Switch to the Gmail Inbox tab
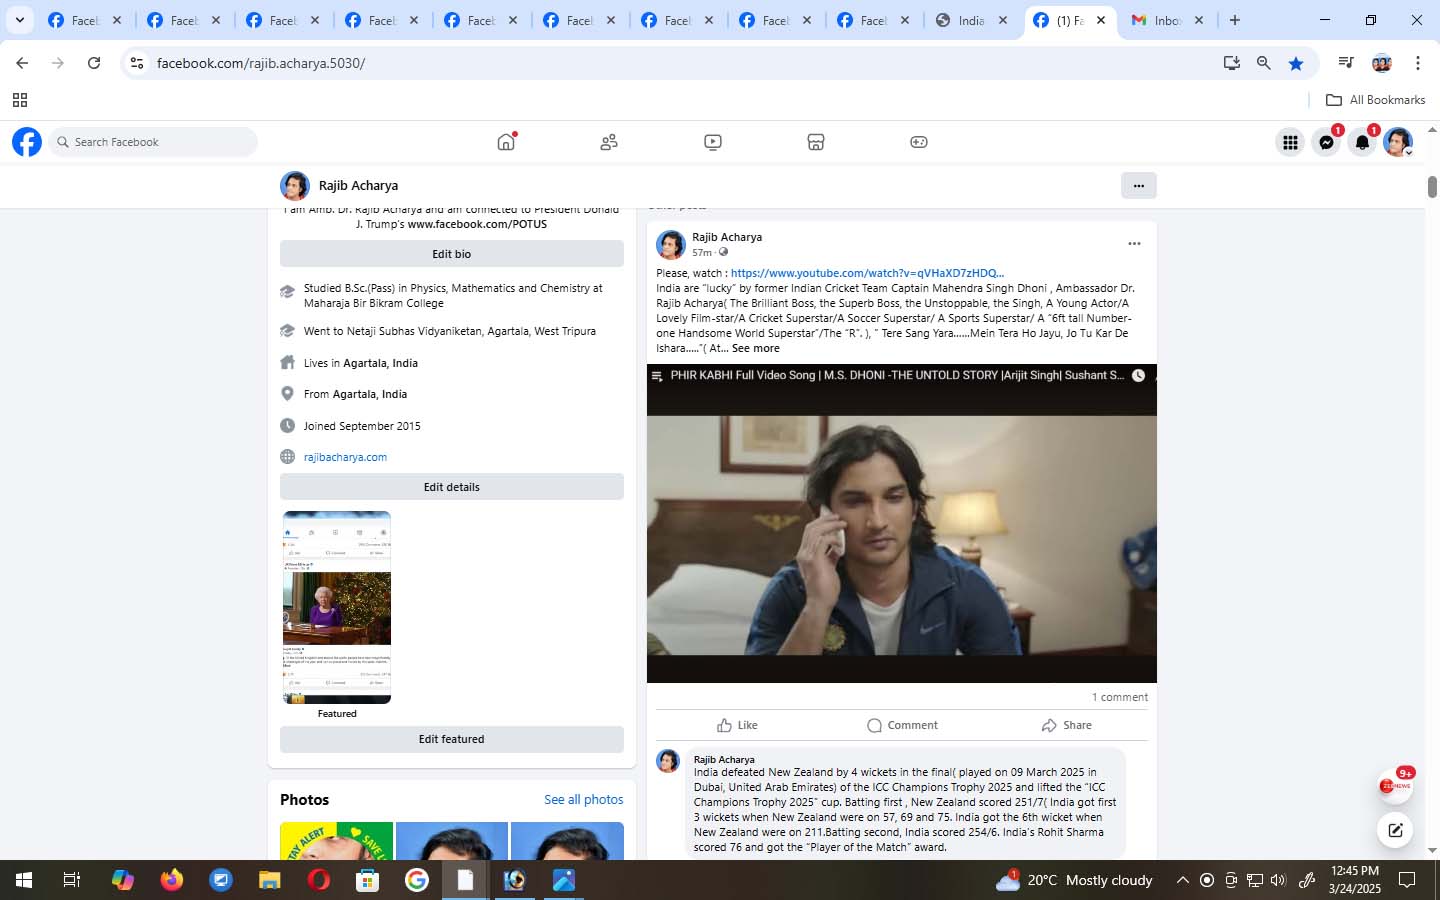 pos(1168,20)
